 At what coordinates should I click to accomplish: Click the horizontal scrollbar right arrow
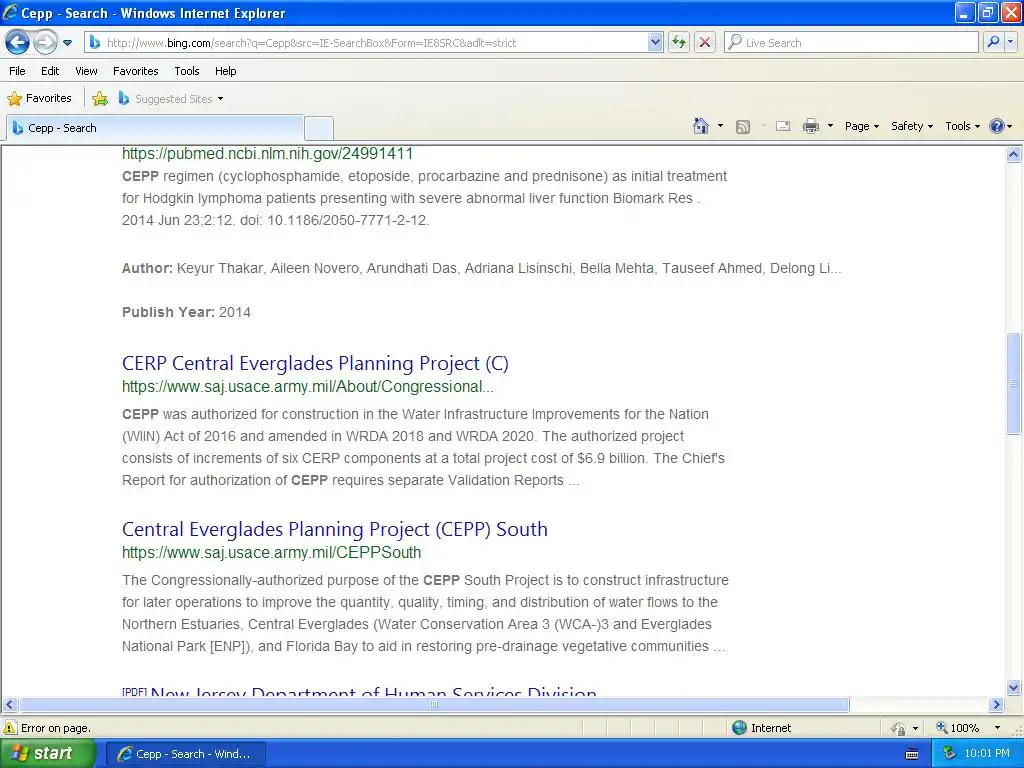pos(997,705)
